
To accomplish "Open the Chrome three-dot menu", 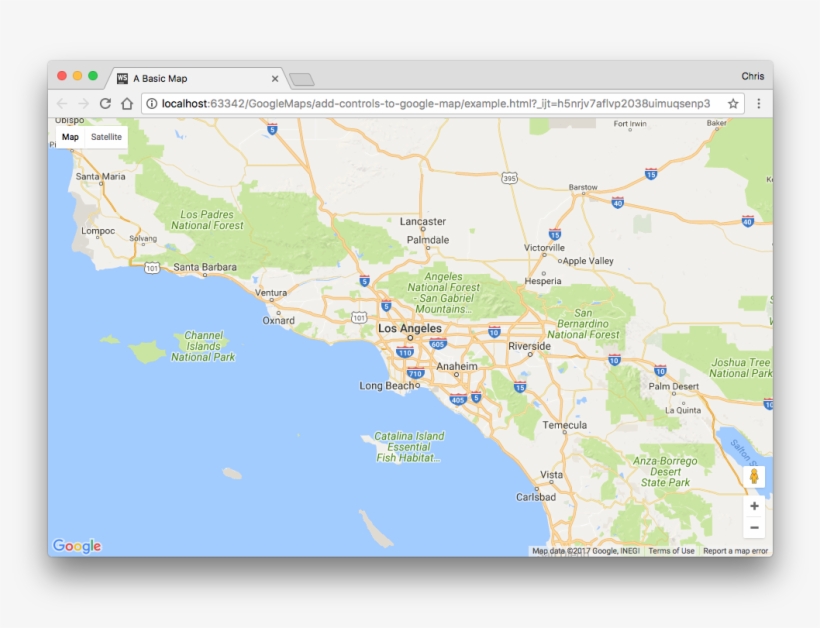I will (760, 103).
